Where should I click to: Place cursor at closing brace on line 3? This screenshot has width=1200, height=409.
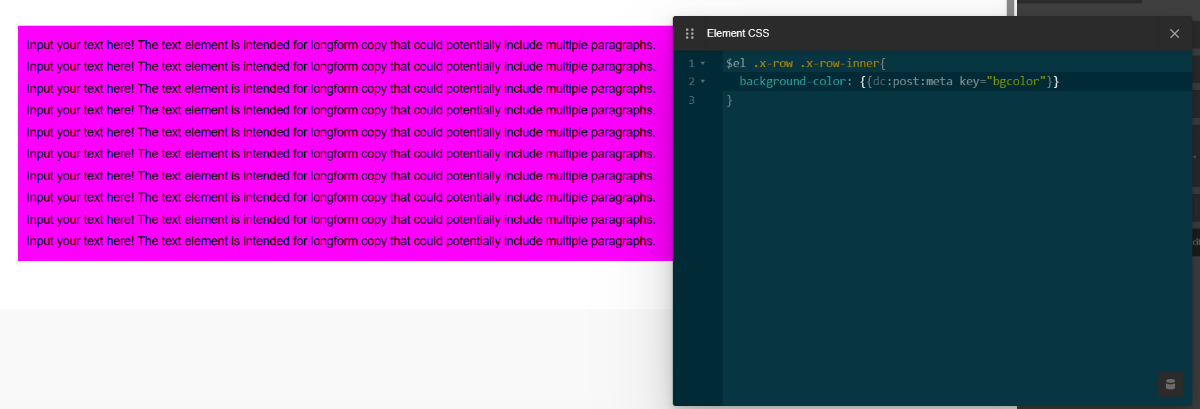pyautogui.click(x=729, y=100)
